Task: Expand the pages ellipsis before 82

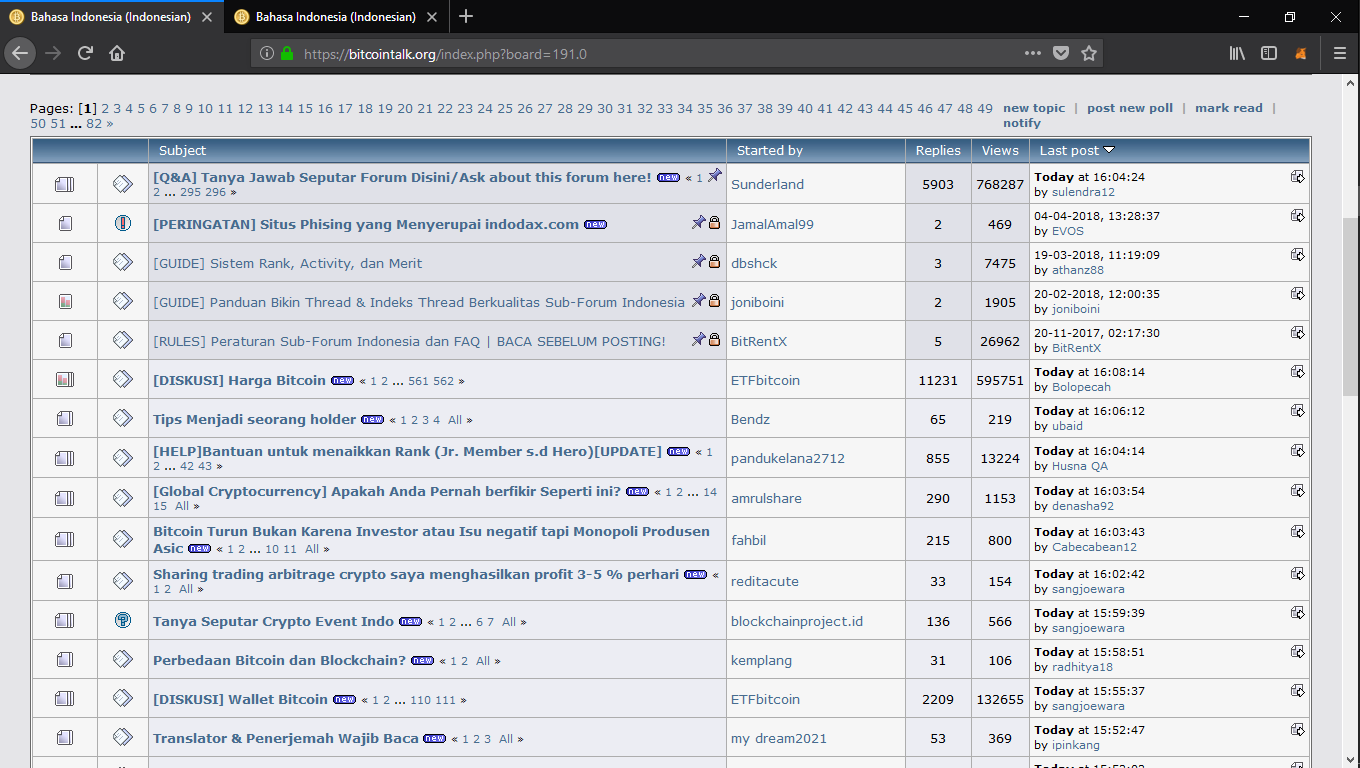Action: pyautogui.click(x=76, y=123)
